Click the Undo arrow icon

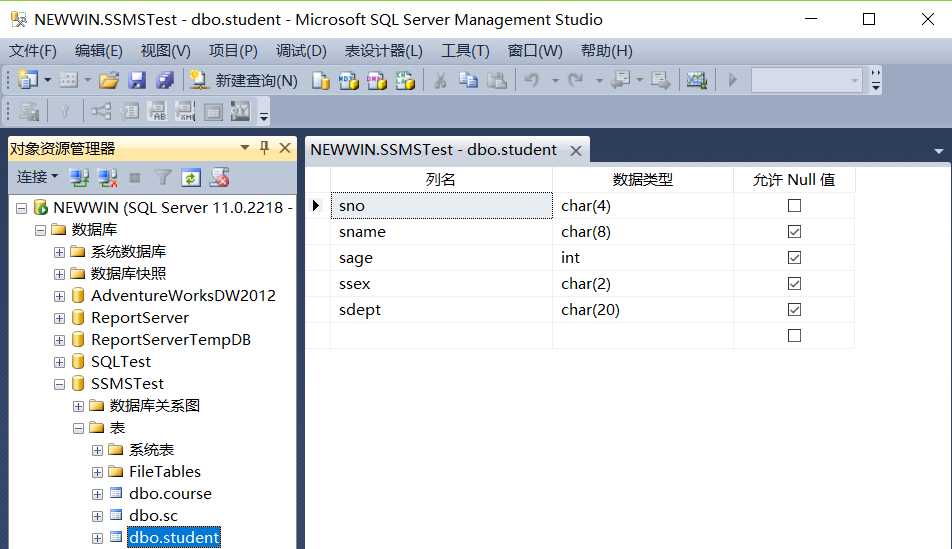pyautogui.click(x=532, y=80)
